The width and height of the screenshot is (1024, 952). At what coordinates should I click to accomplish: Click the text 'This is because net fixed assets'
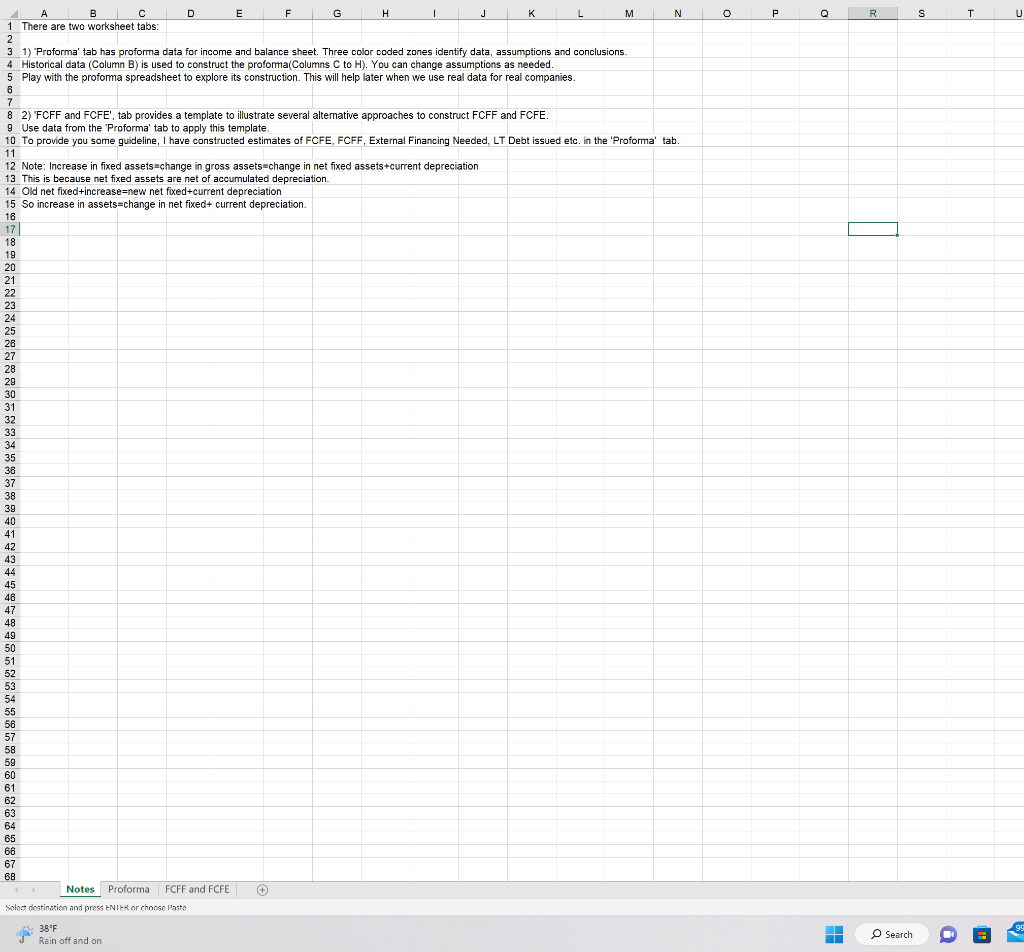[175, 179]
